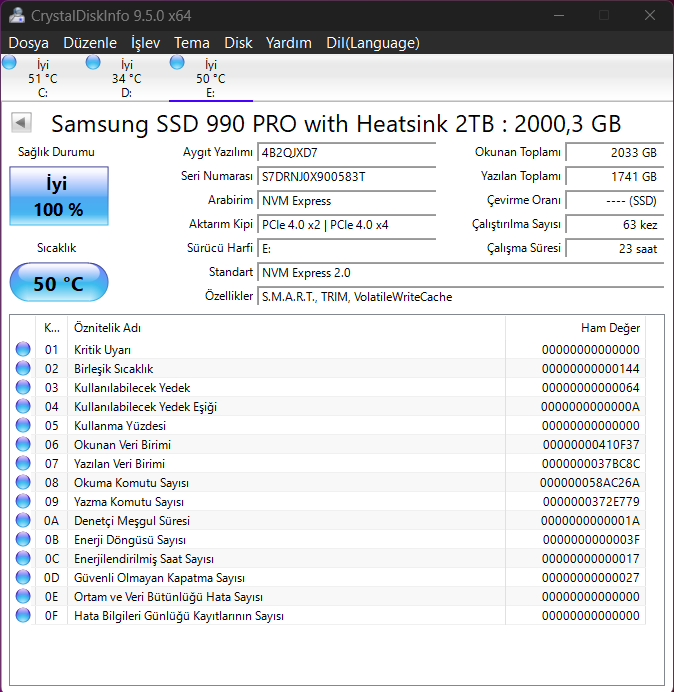Screen dimensions: 674x692
Task: Click raw value 0000000372E779
Action: click(x=591, y=501)
